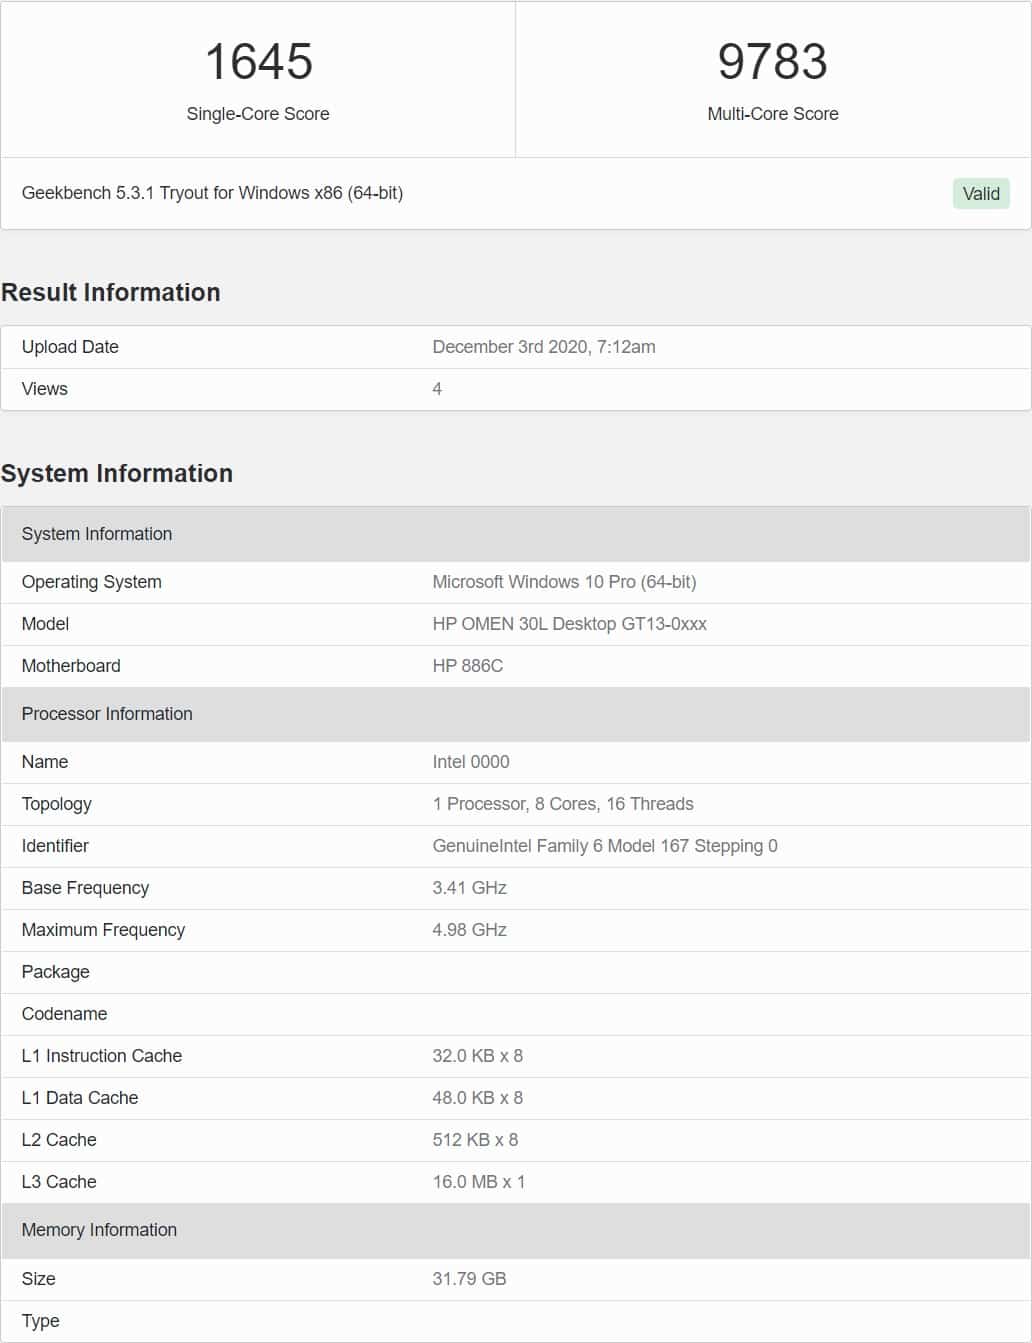Click the 1645 Single-Core Score value
Viewport: 1032px width, 1343px height.
(258, 62)
